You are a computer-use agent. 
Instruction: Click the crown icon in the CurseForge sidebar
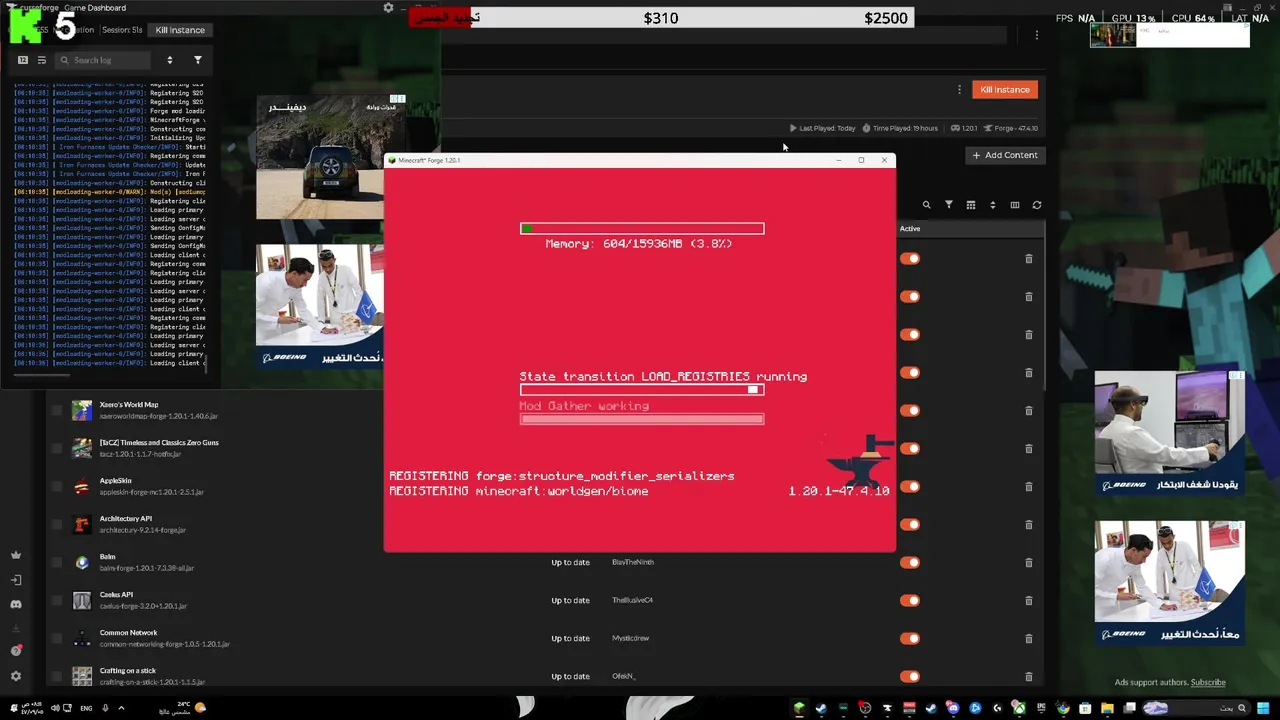point(16,555)
